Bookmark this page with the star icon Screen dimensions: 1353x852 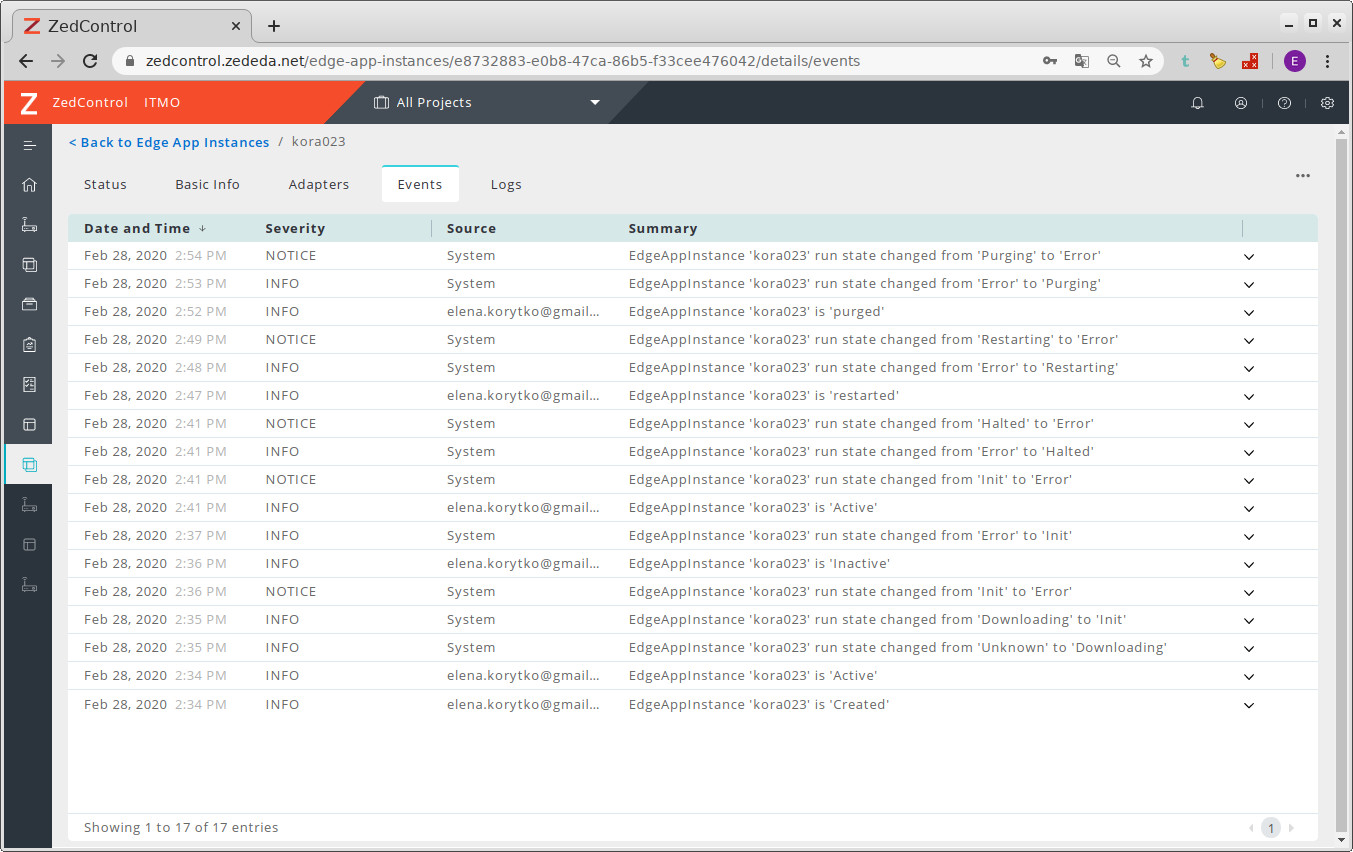[x=1146, y=61]
